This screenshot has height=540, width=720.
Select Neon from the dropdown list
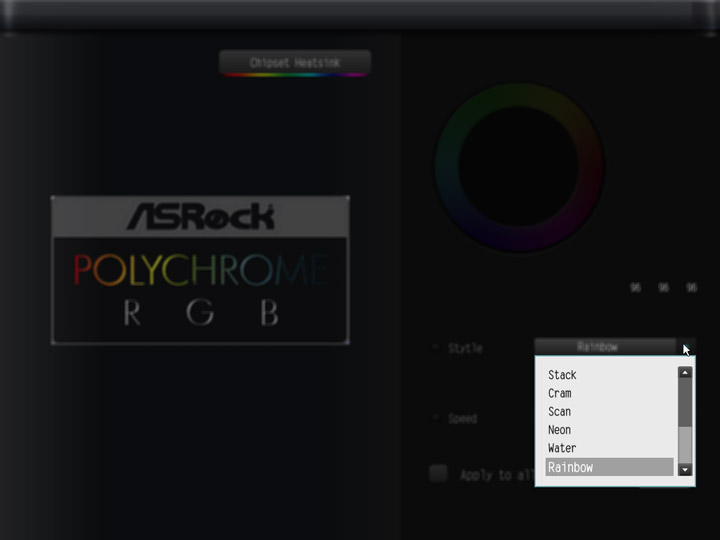[609, 430]
